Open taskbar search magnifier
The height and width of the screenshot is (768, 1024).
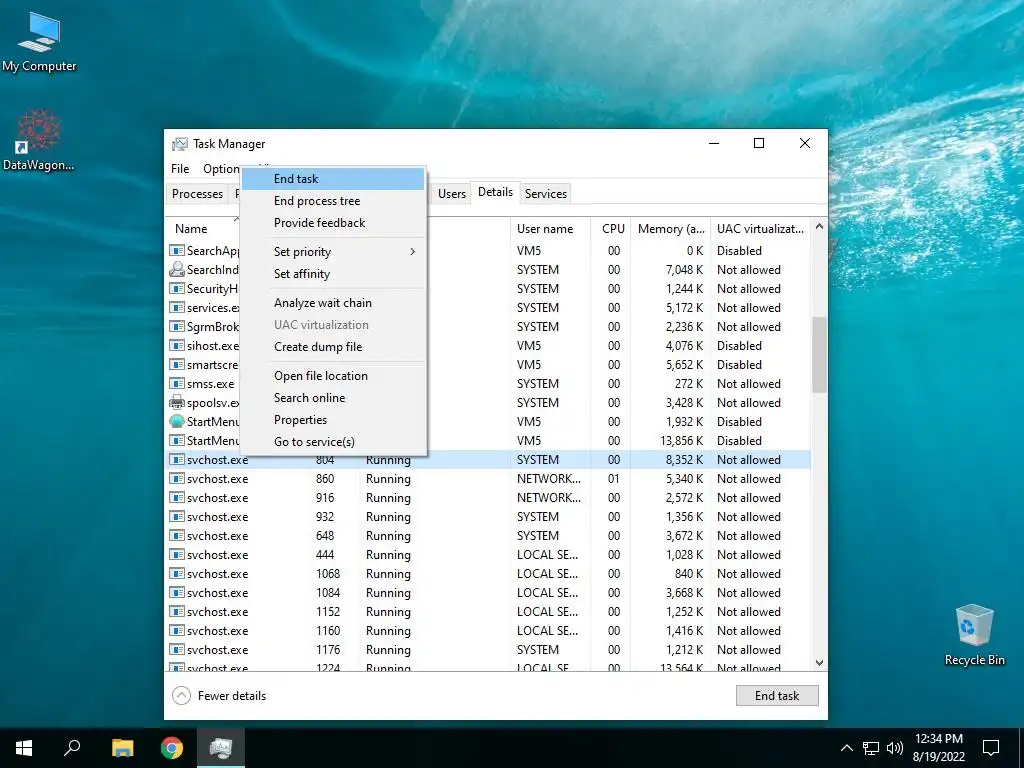[x=72, y=748]
